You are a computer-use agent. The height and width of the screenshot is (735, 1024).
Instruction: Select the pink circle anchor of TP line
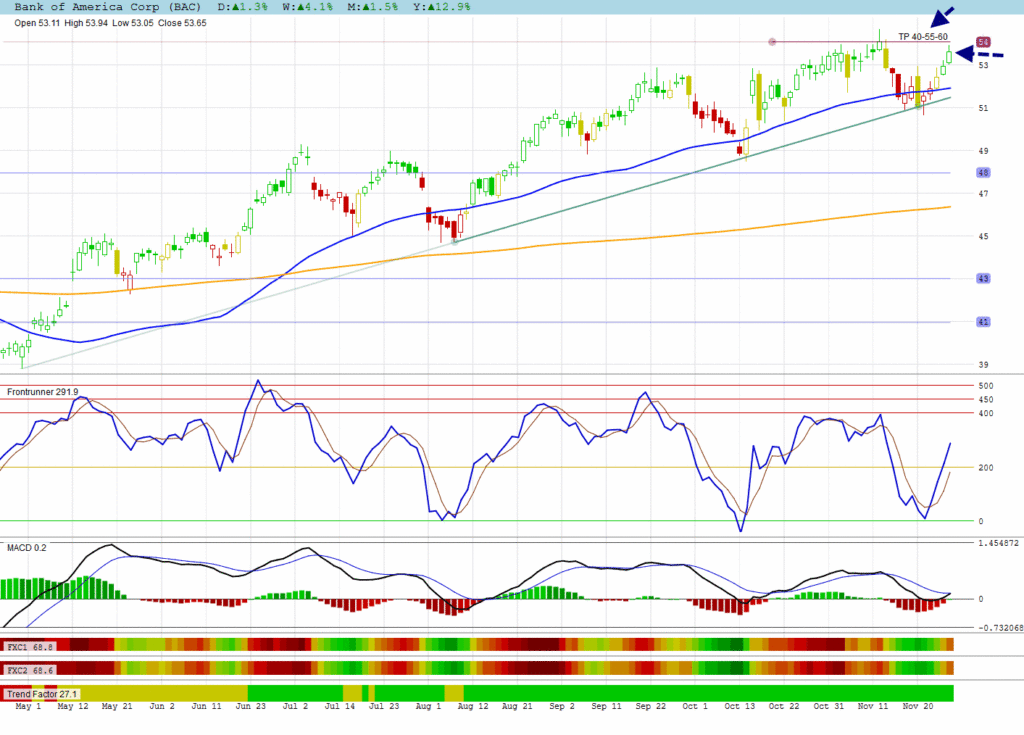[771, 42]
